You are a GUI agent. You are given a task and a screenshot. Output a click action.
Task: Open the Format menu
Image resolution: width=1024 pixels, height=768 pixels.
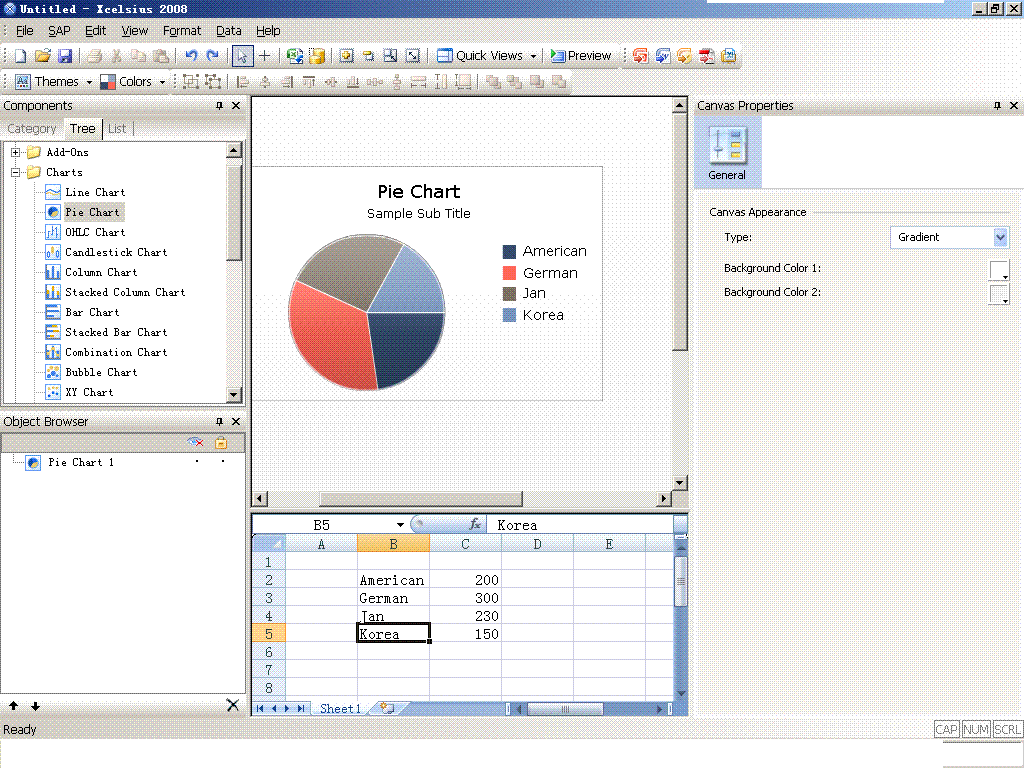click(x=181, y=30)
